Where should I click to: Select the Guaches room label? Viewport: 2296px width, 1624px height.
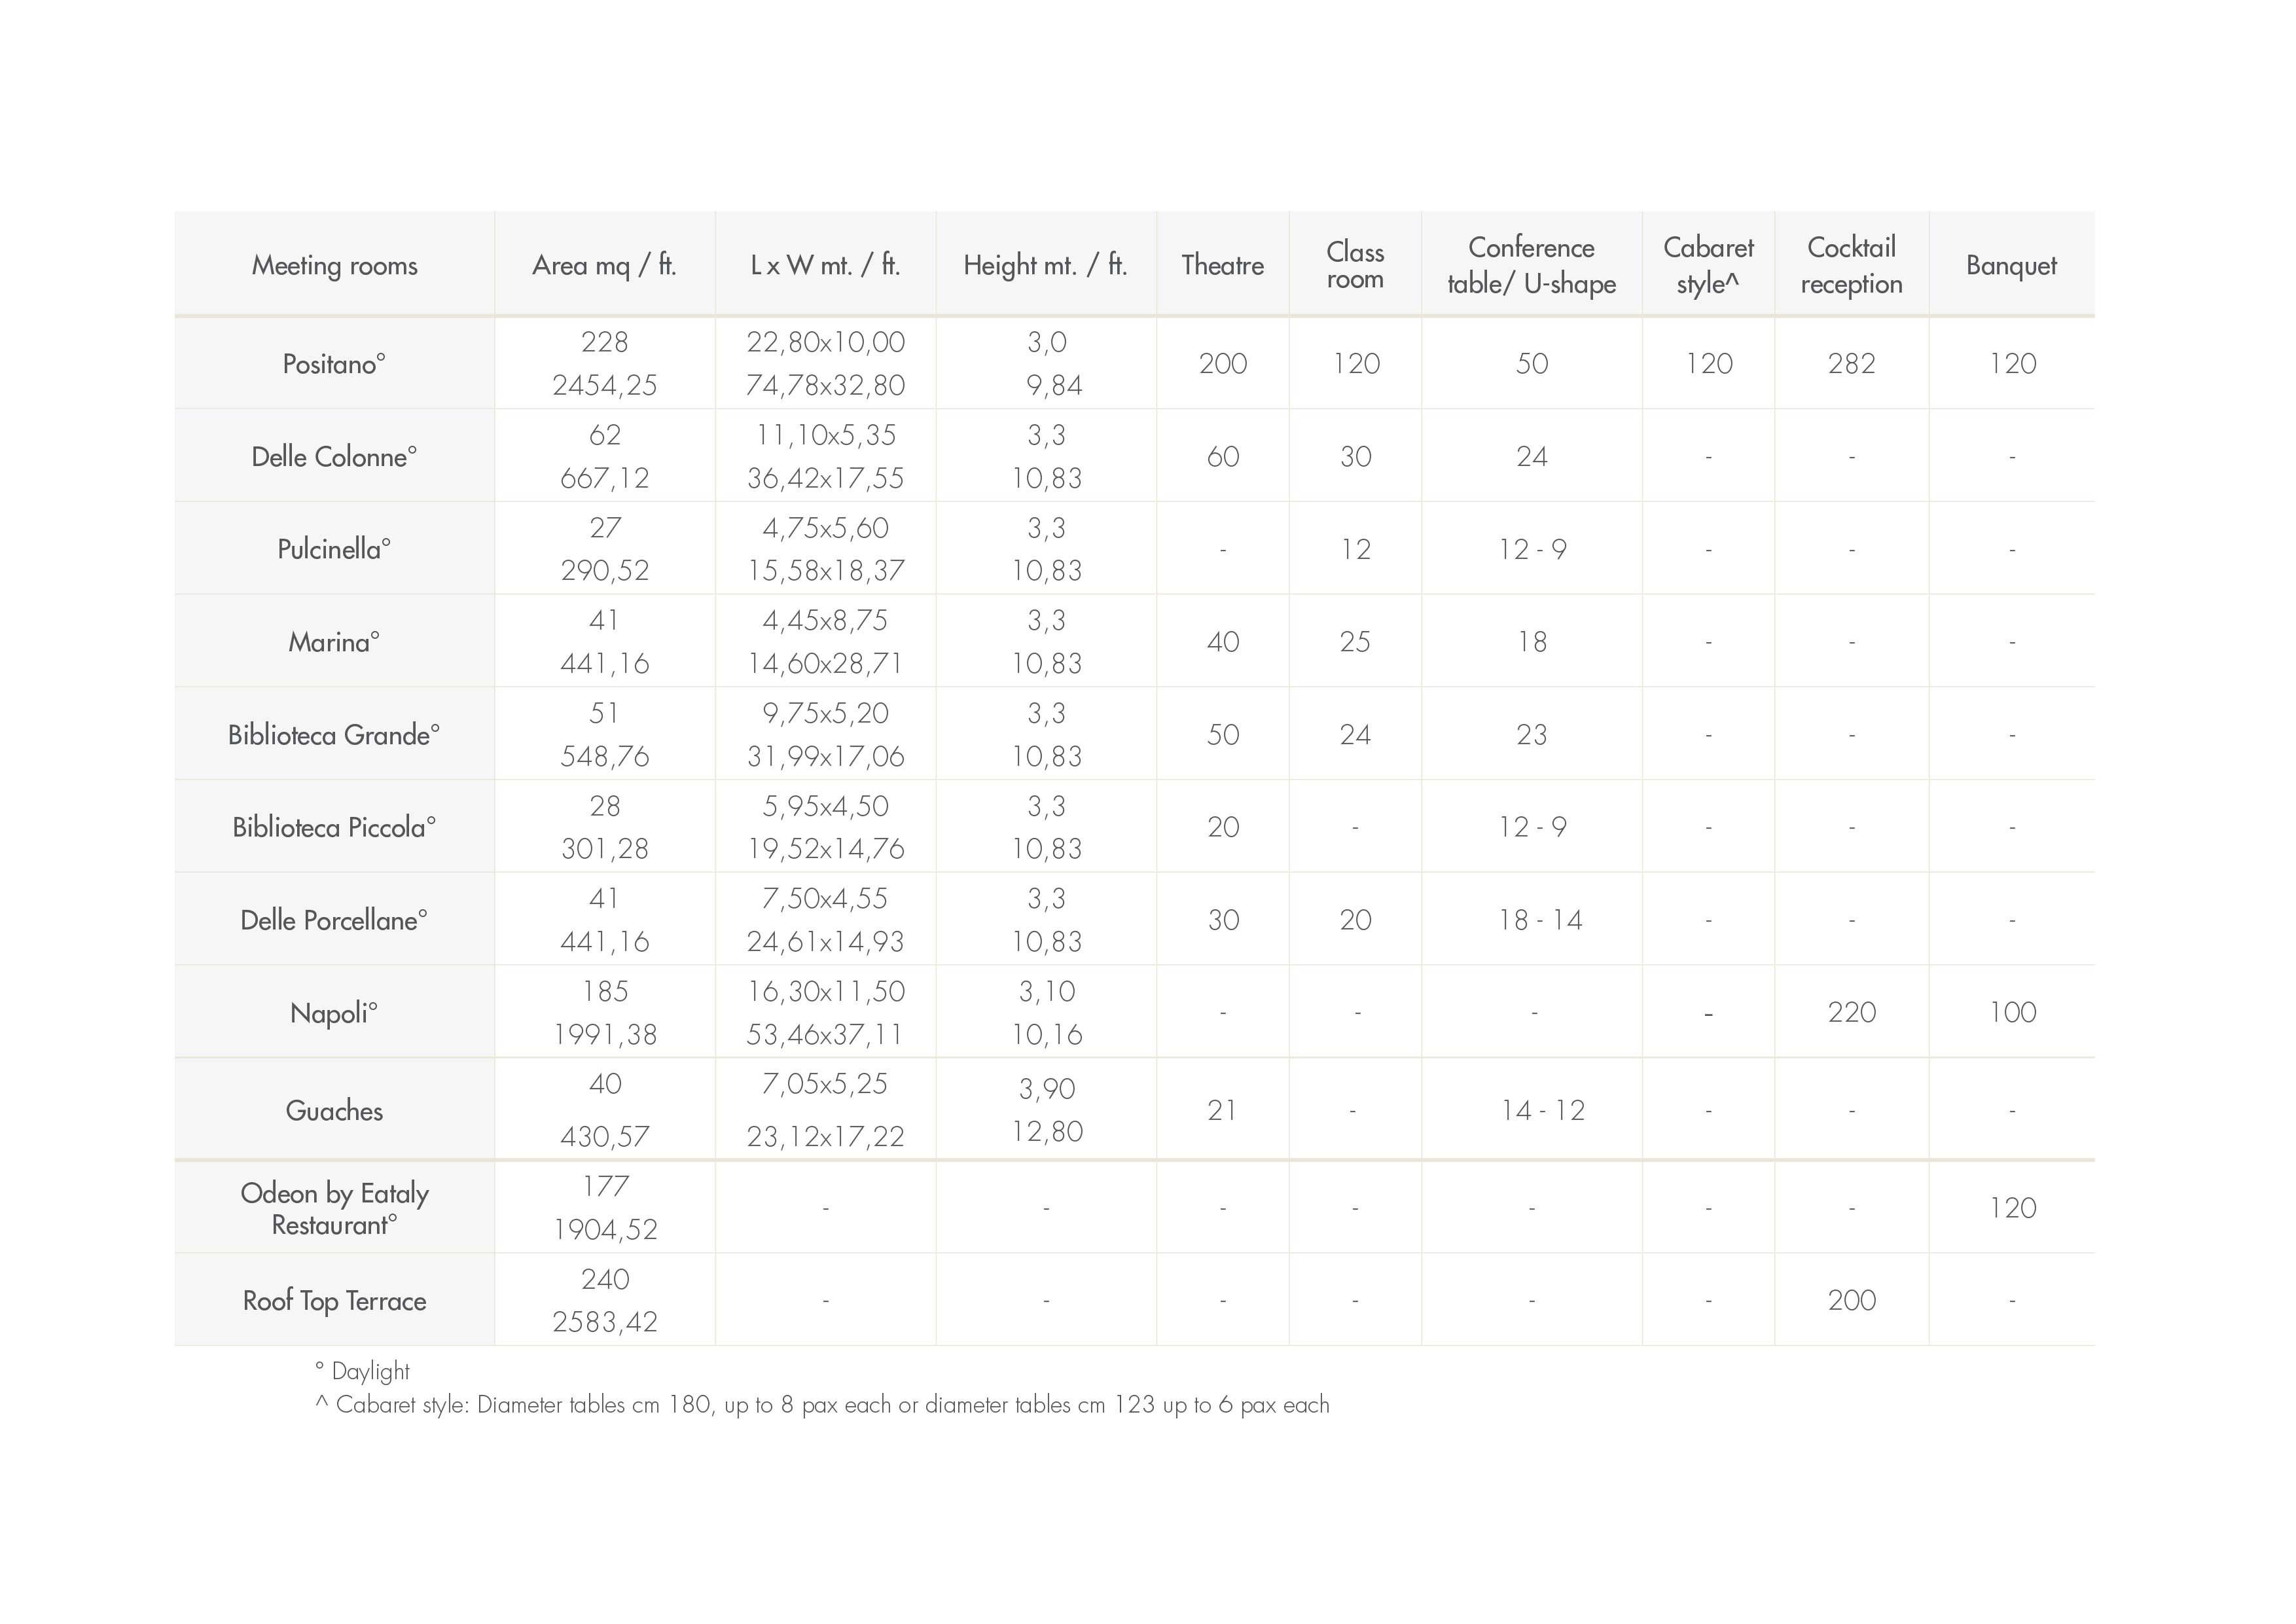point(334,1110)
